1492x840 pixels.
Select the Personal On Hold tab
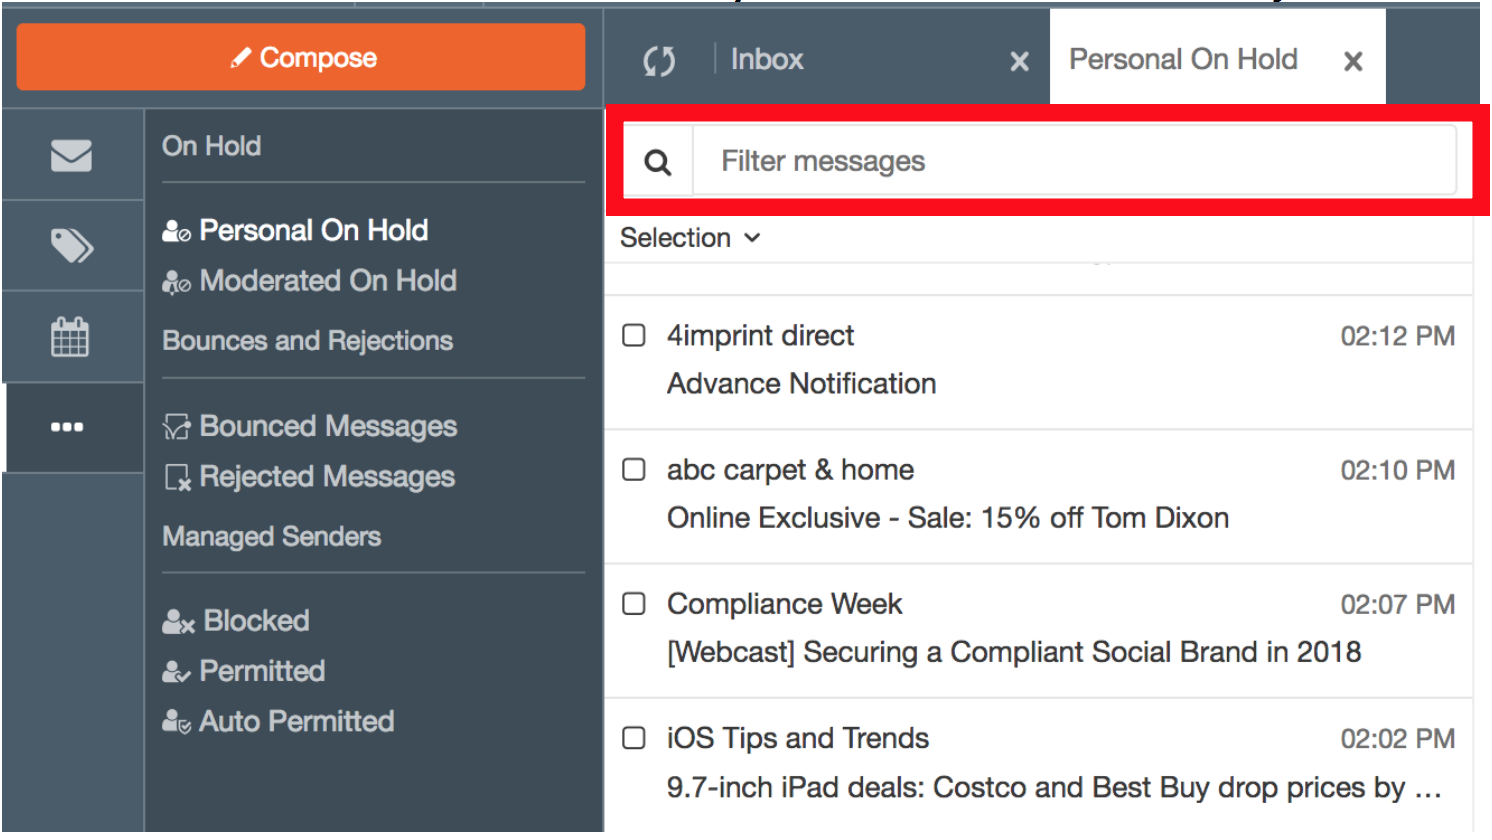coord(1183,60)
